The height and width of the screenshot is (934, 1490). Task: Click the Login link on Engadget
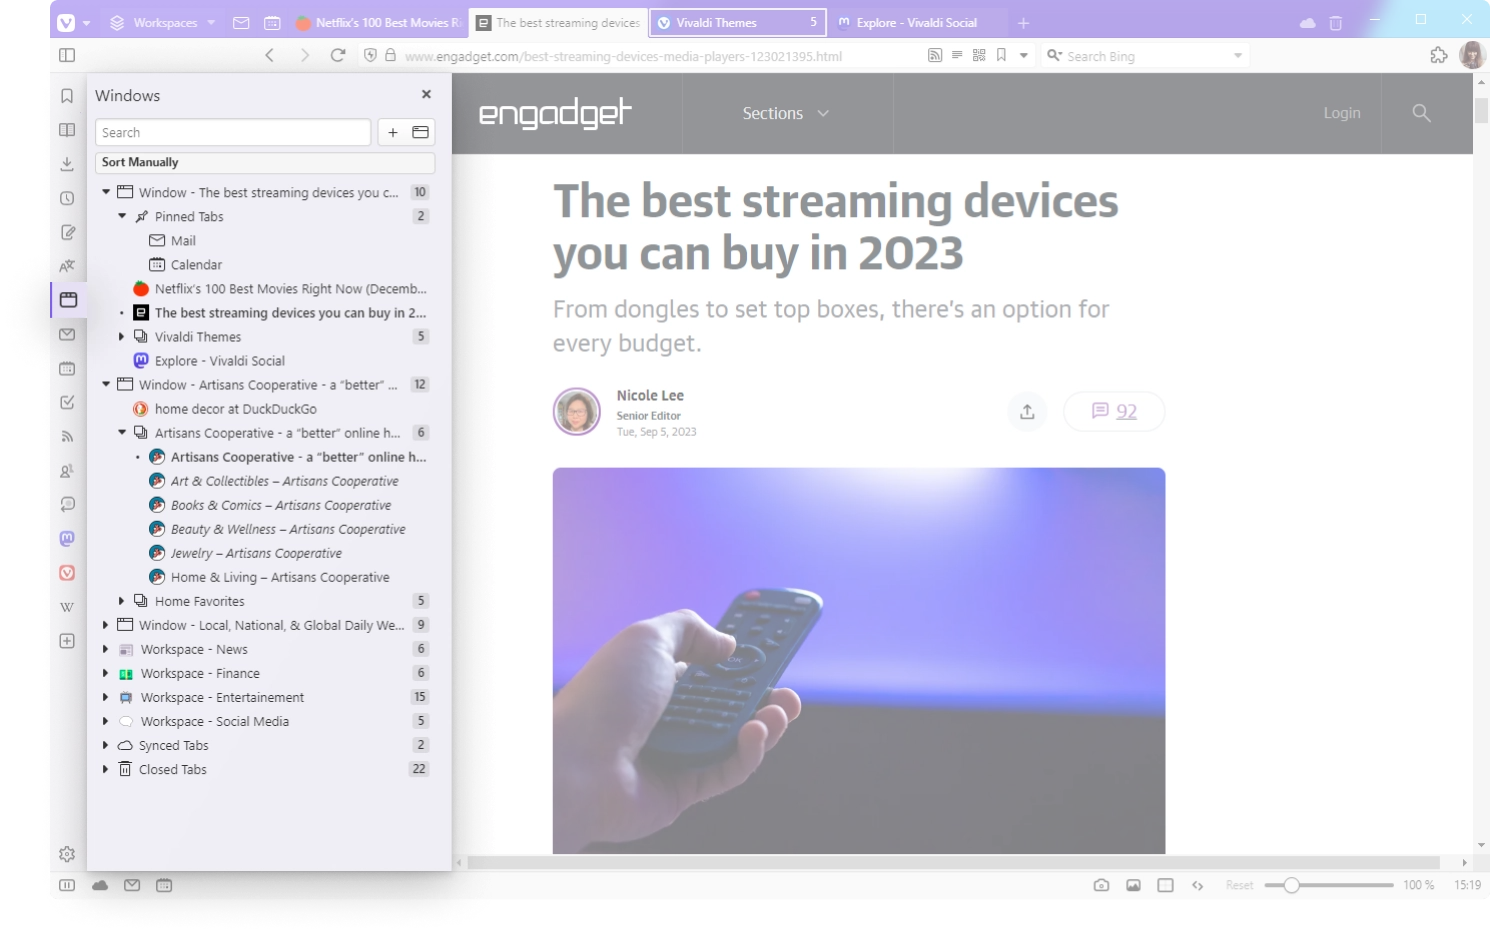click(x=1341, y=113)
